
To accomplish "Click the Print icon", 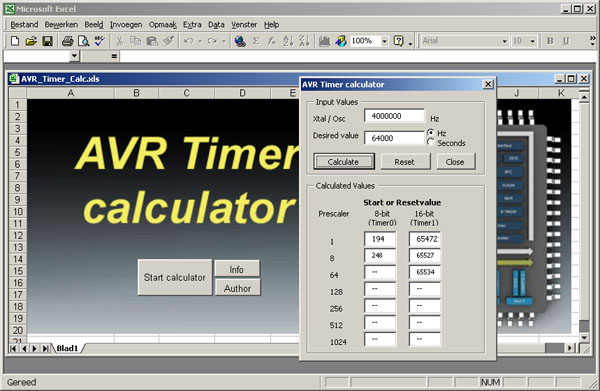I will (x=67, y=41).
